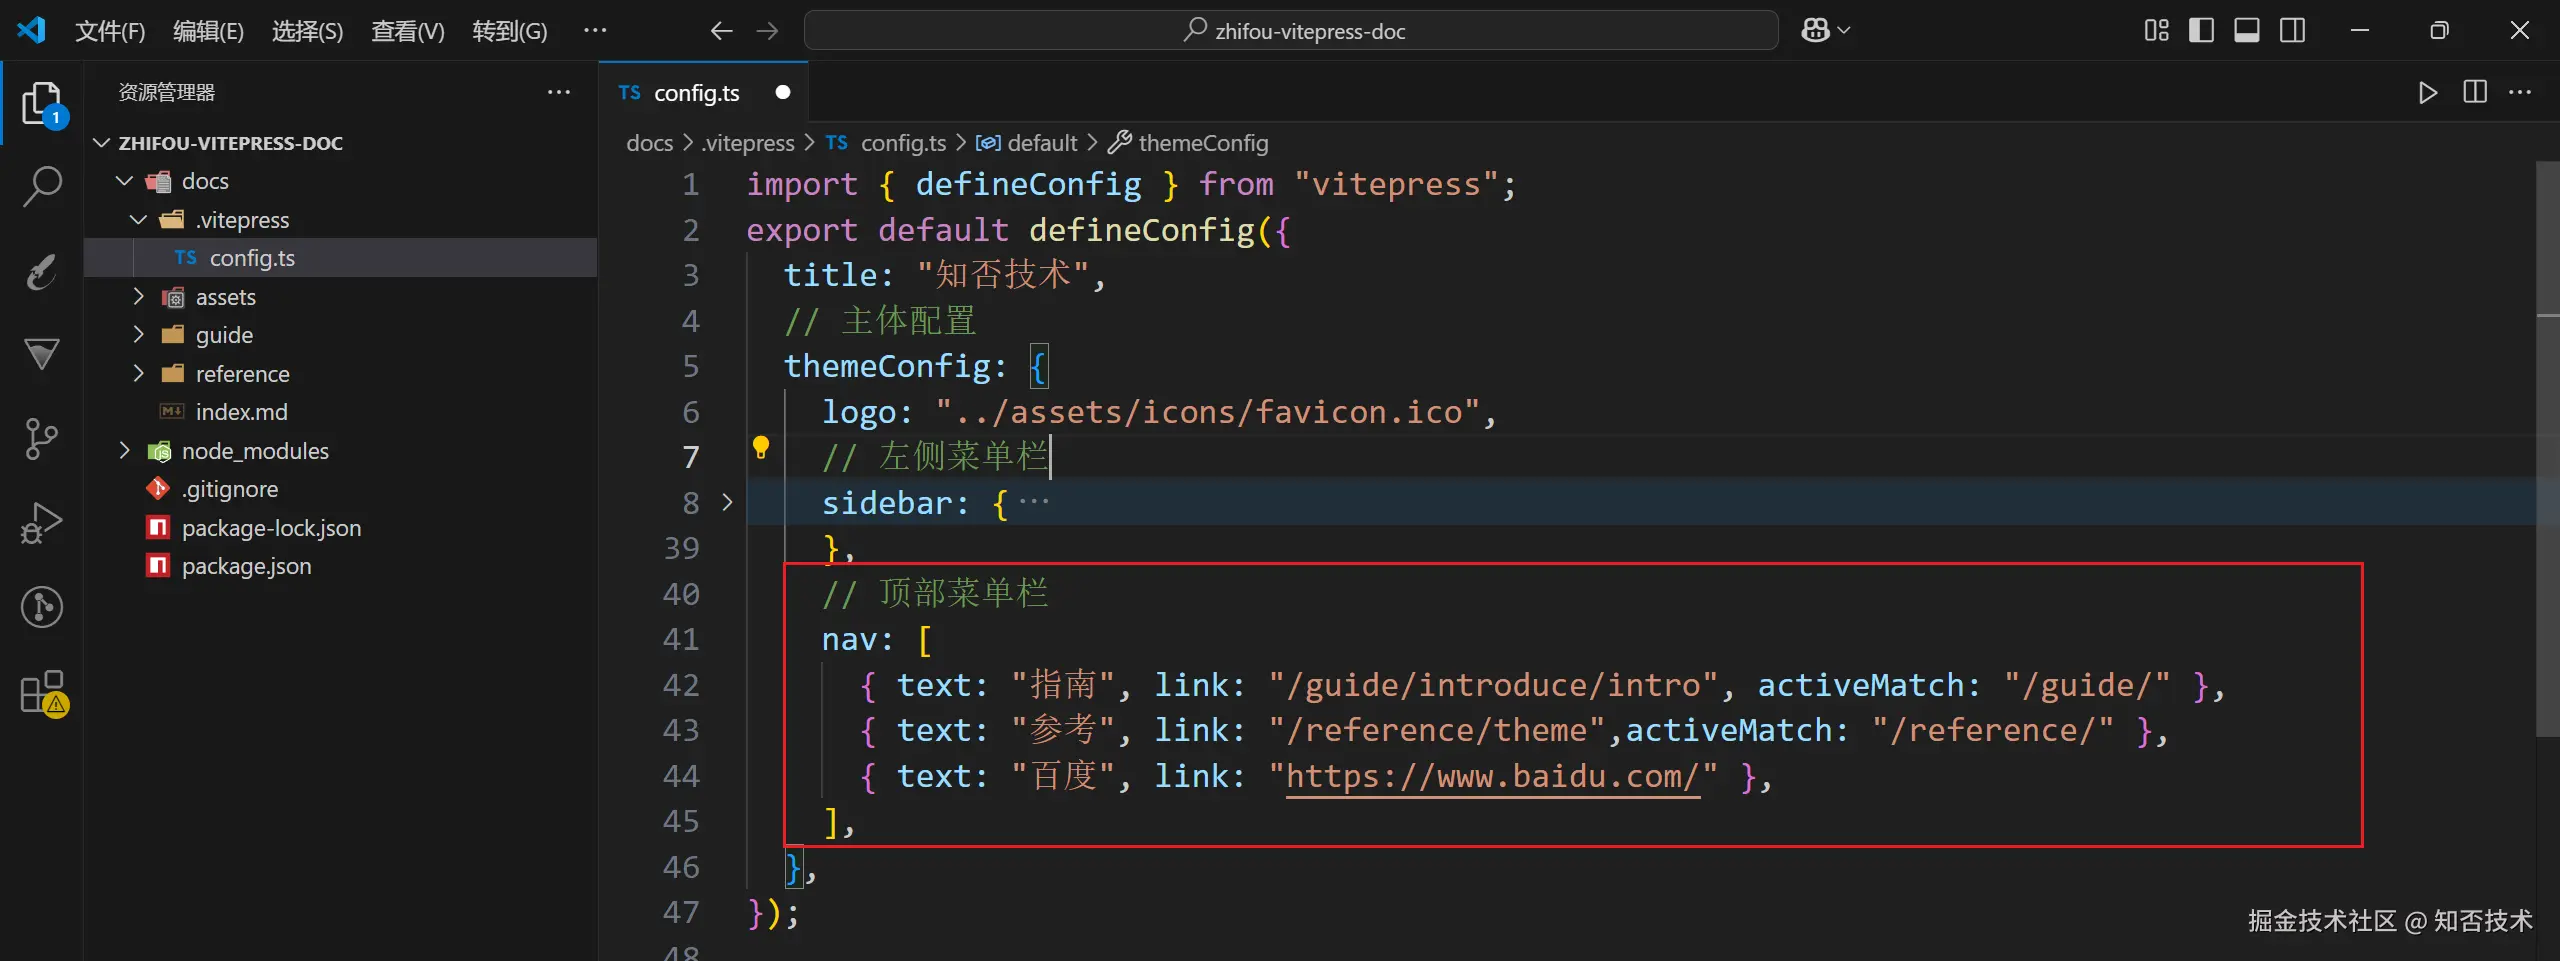Toggle the secondary sidebar visibility
The image size is (2560, 961).
[2293, 31]
